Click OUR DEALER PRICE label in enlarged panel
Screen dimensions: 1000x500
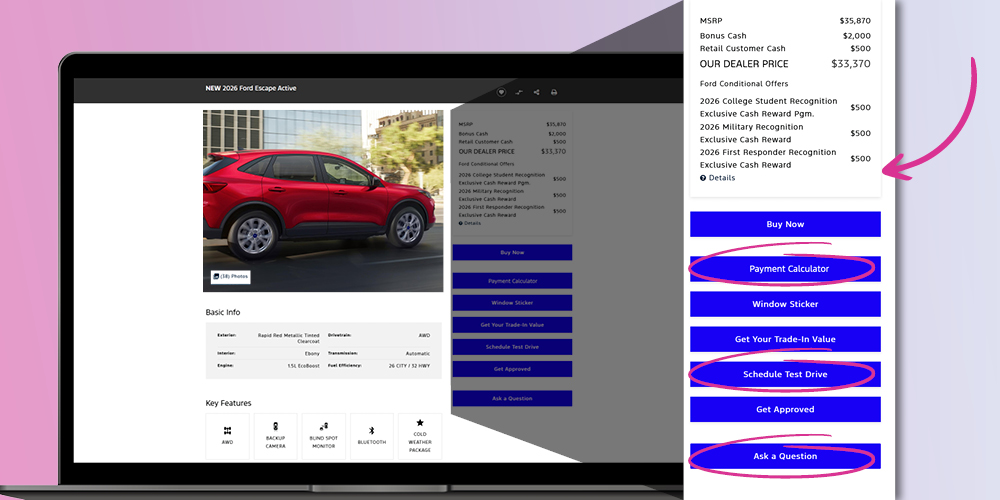[x=744, y=64]
